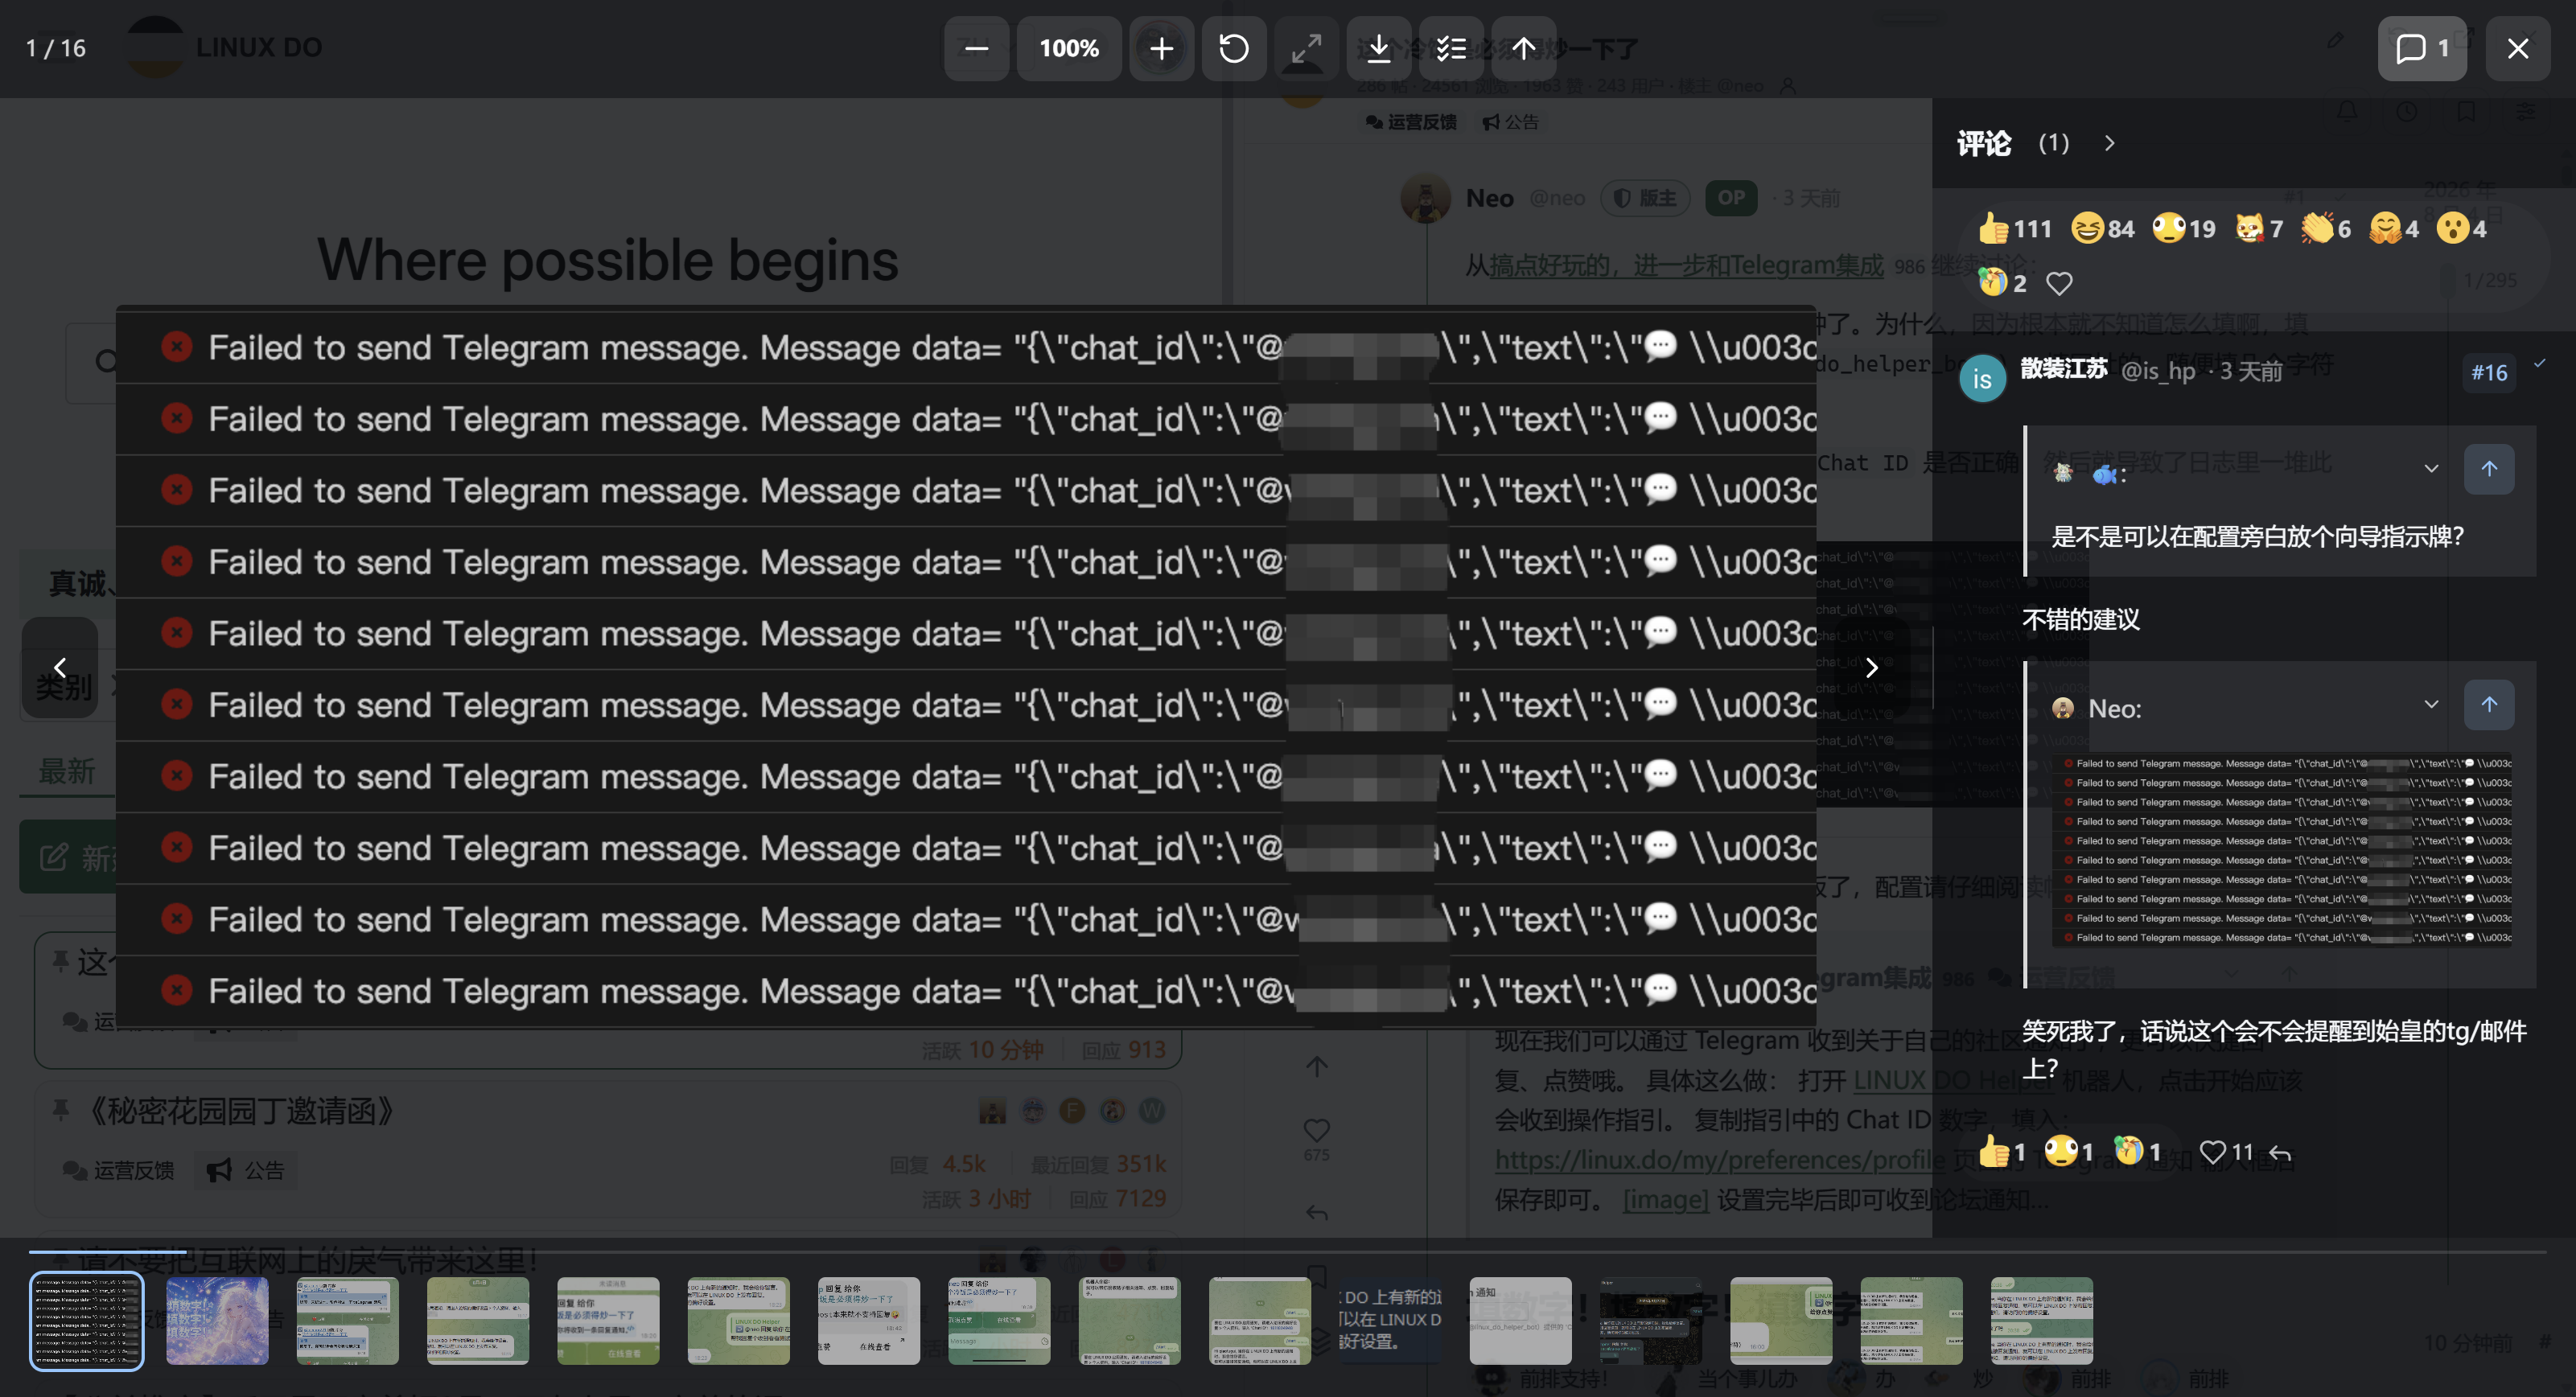
Task: Open the last thumbnail in the strip
Action: click(2042, 1320)
